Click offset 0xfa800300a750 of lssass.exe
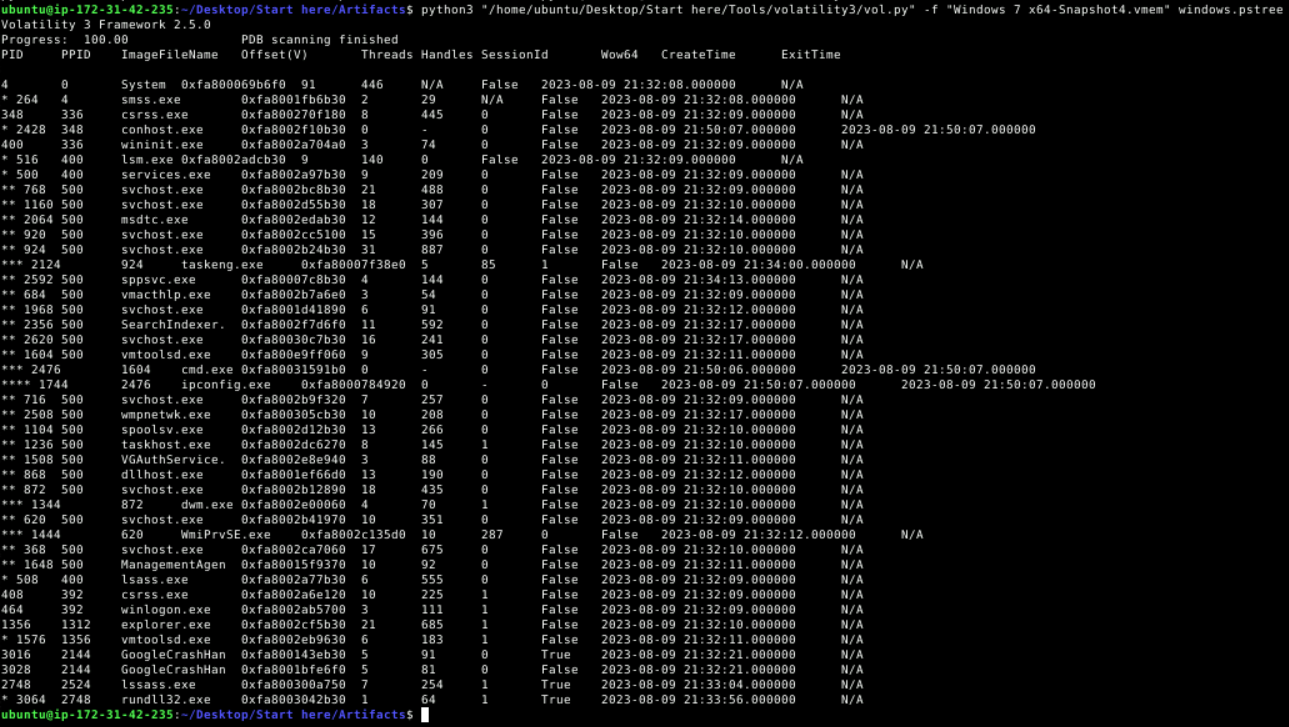The image size is (1289, 727). coord(293,684)
